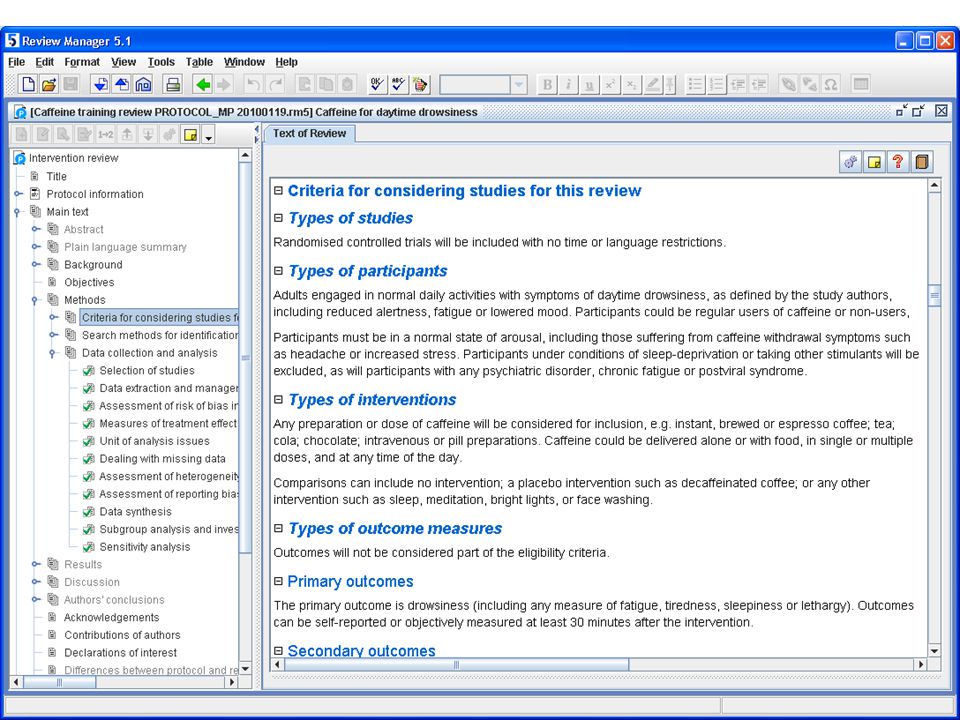
Task: Open the Help menu
Action: 286,62
